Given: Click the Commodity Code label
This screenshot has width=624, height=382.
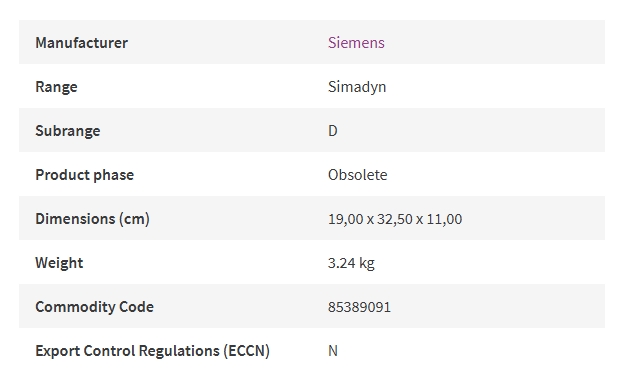Looking at the screenshot, I should click(x=94, y=307).
